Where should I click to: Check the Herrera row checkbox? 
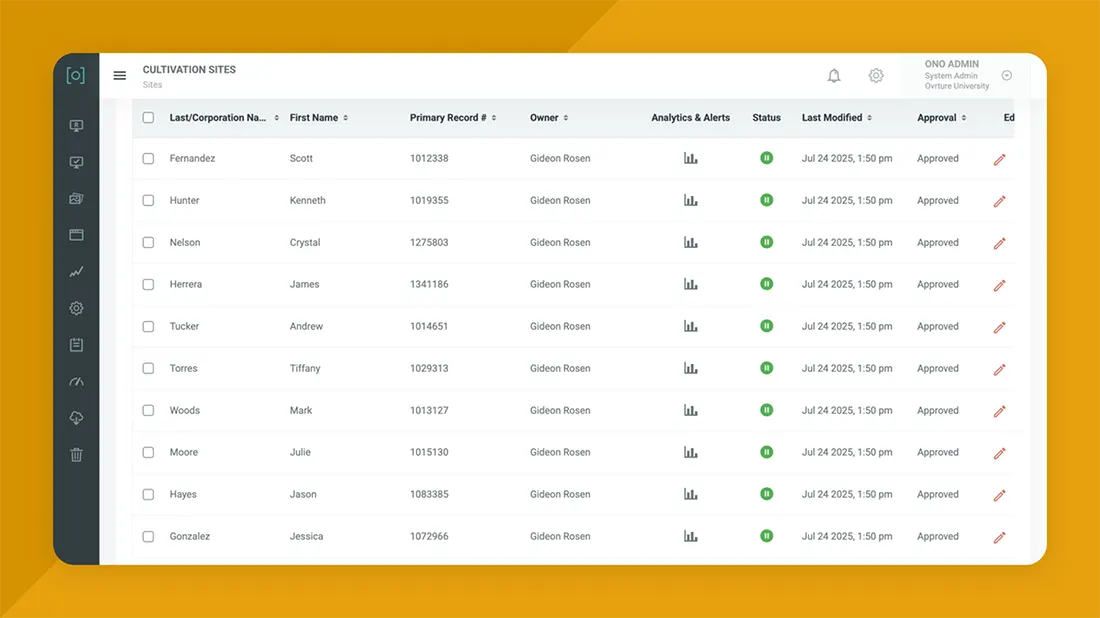(148, 284)
